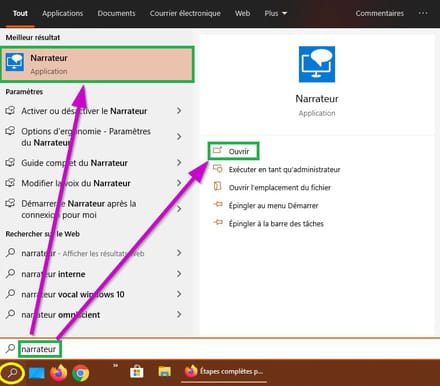Expand arrow for Activer ou désactiver le Narrateur

pyautogui.click(x=179, y=111)
